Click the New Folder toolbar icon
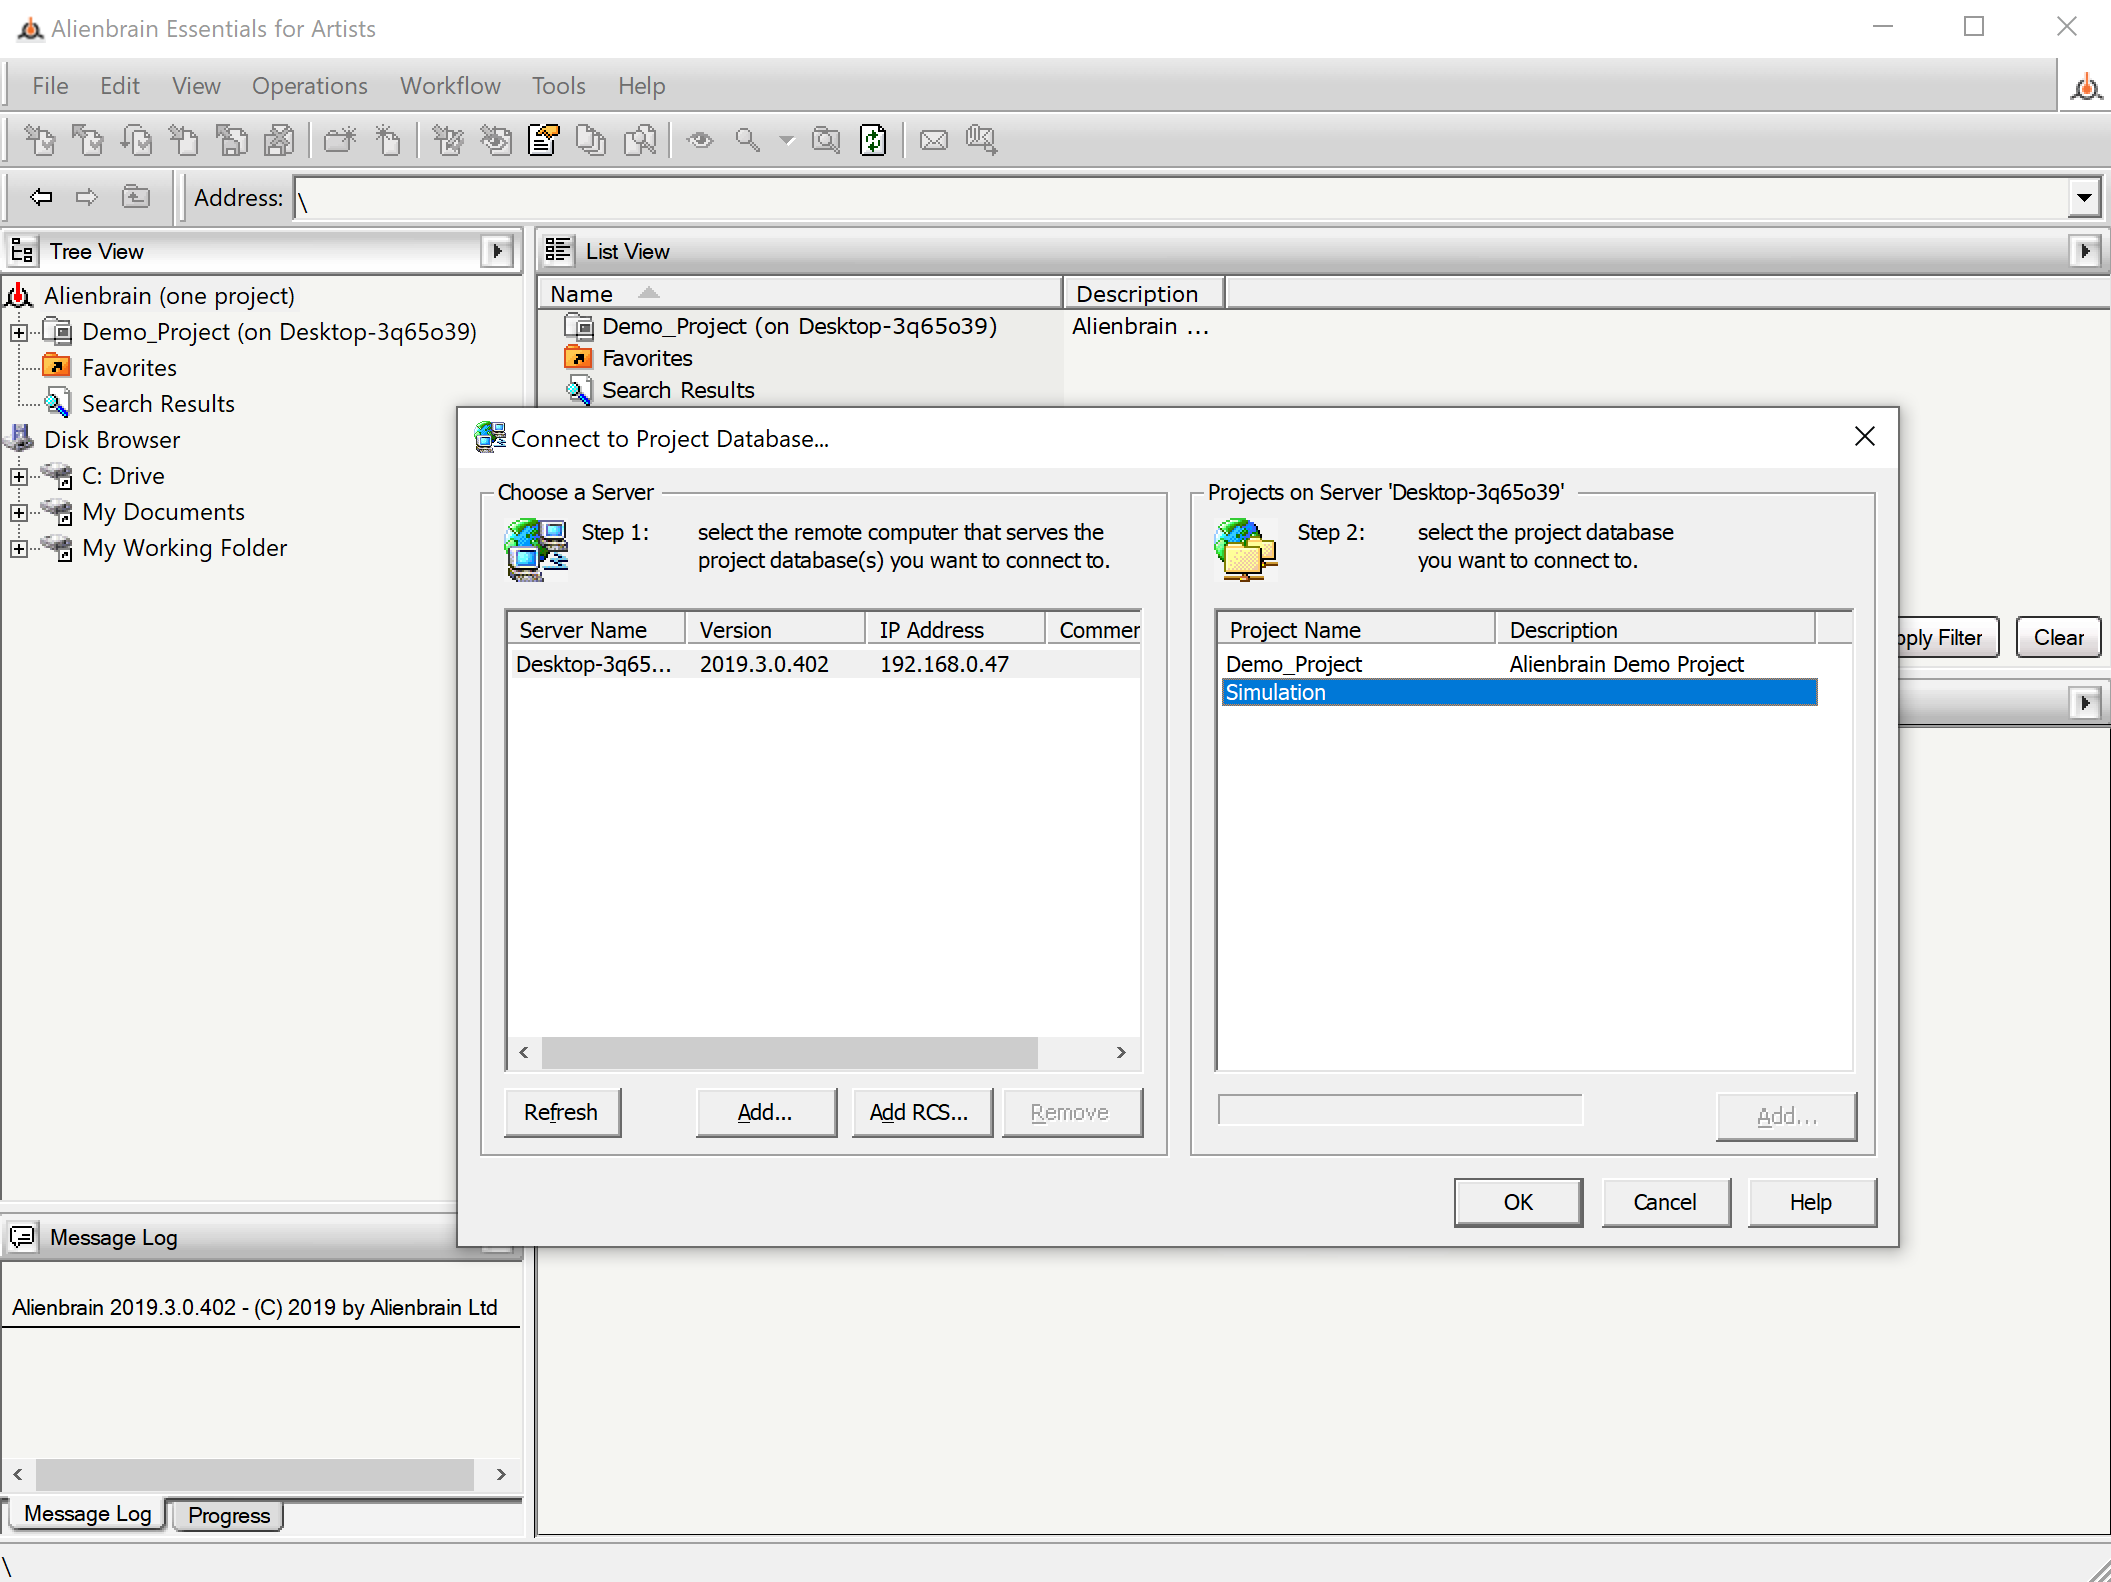The height and width of the screenshot is (1582, 2111). (340, 140)
